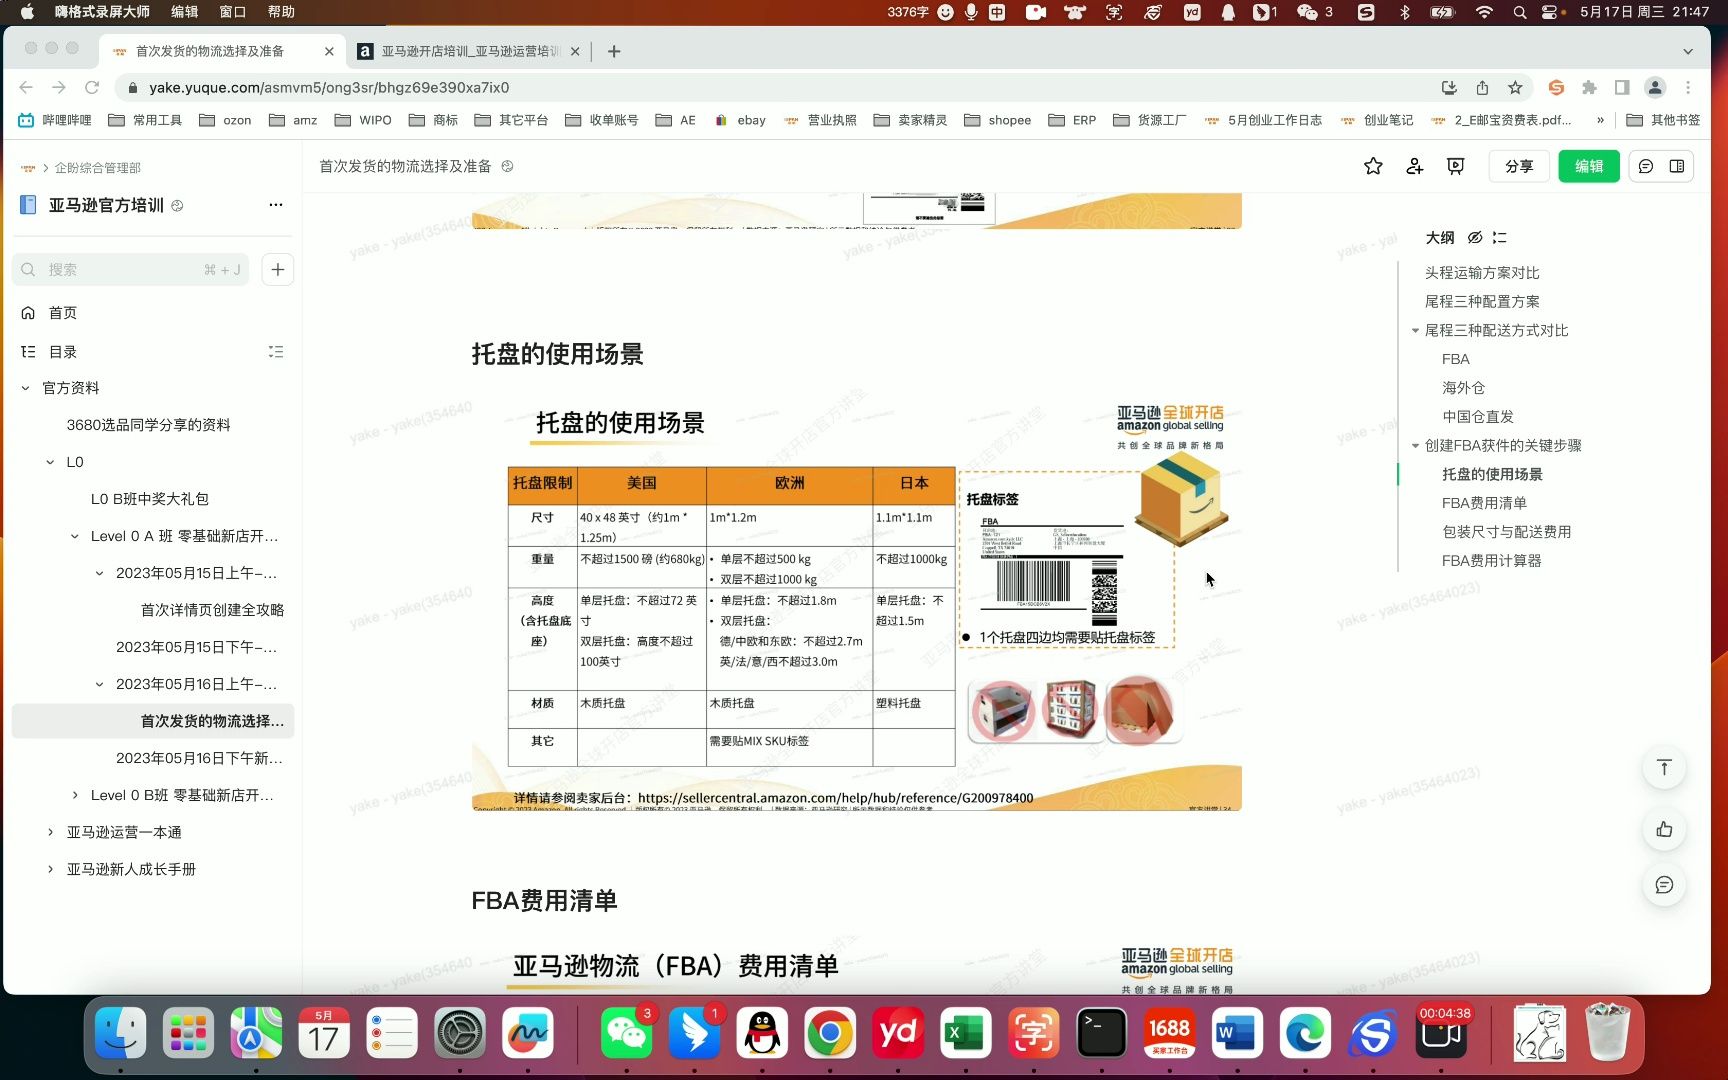Screen dimensions: 1728x1080
Task: Open the 常用工具 bookmarks folder
Action: pos(145,120)
